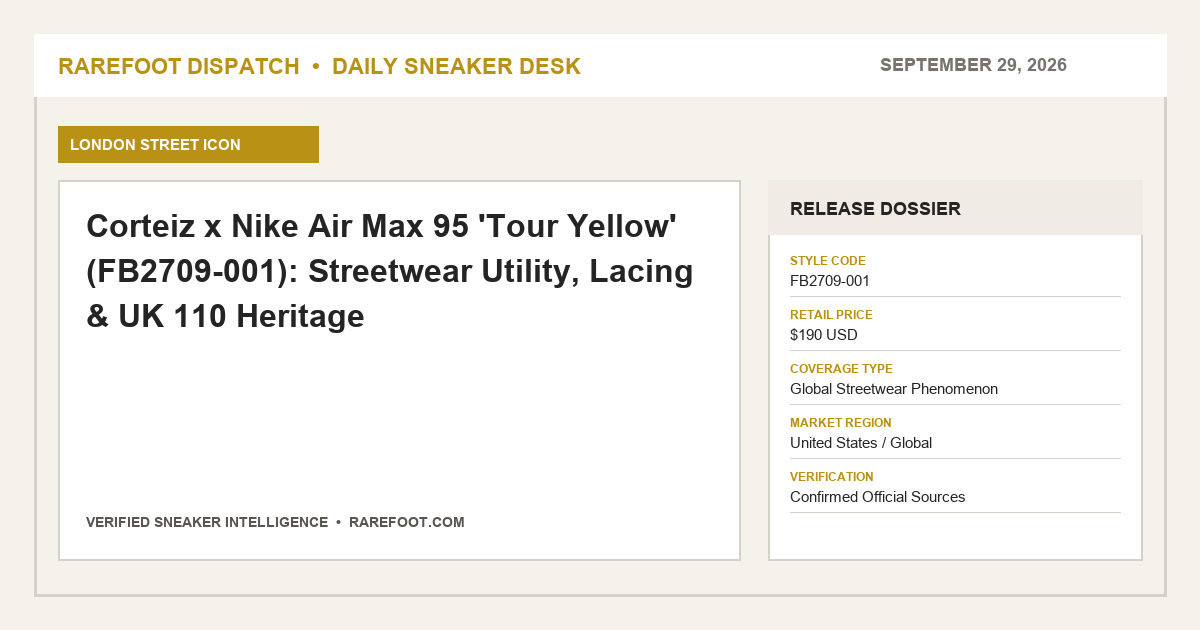Image resolution: width=1200 pixels, height=630 pixels.
Task: Click the bullet separator in the header
Action: tap(316, 67)
